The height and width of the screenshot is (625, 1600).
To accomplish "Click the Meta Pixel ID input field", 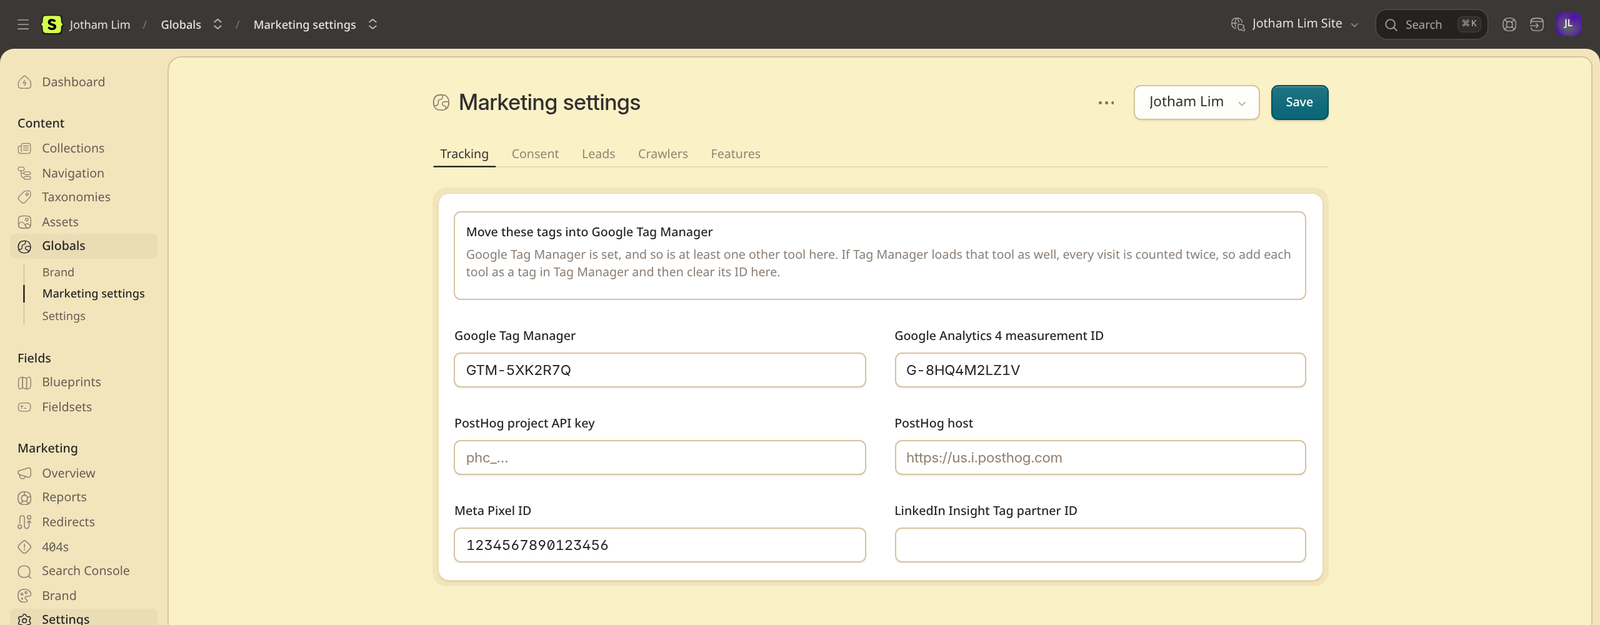I will (x=660, y=545).
